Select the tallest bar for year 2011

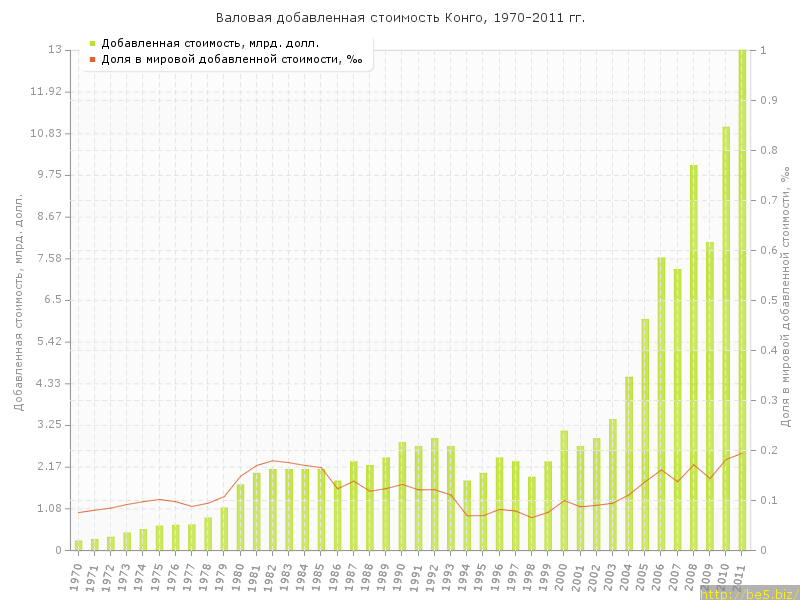[742, 300]
